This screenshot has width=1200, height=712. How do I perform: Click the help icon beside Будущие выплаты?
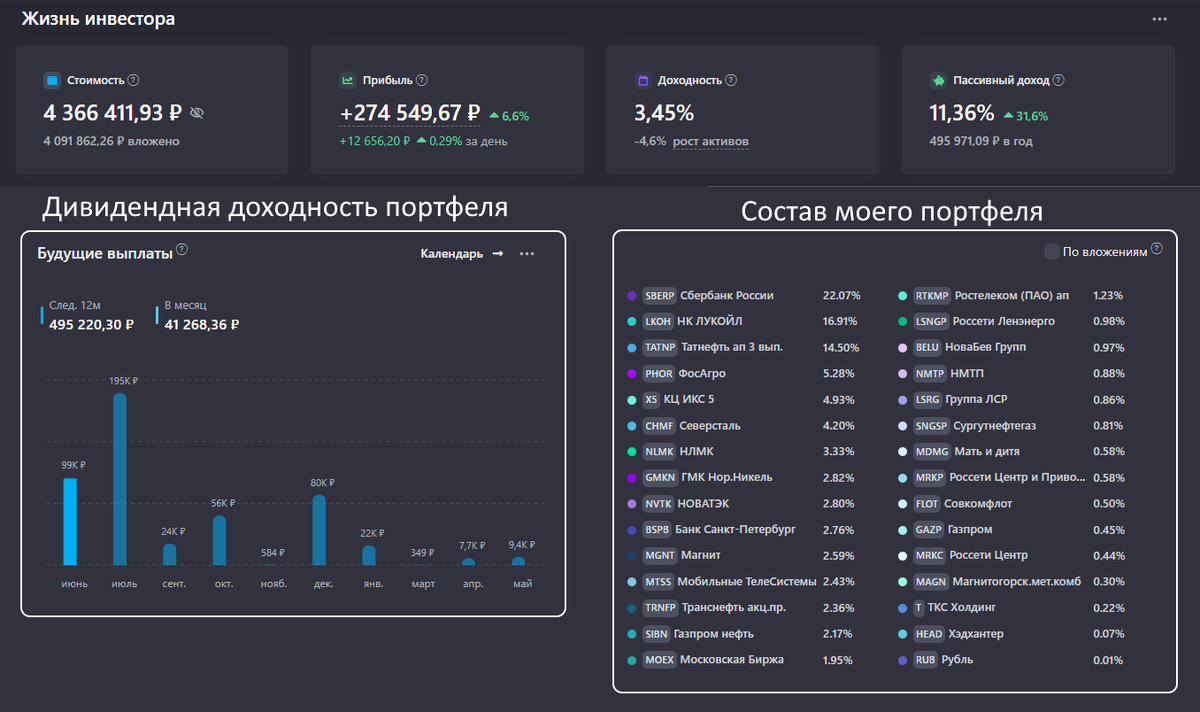coord(182,250)
